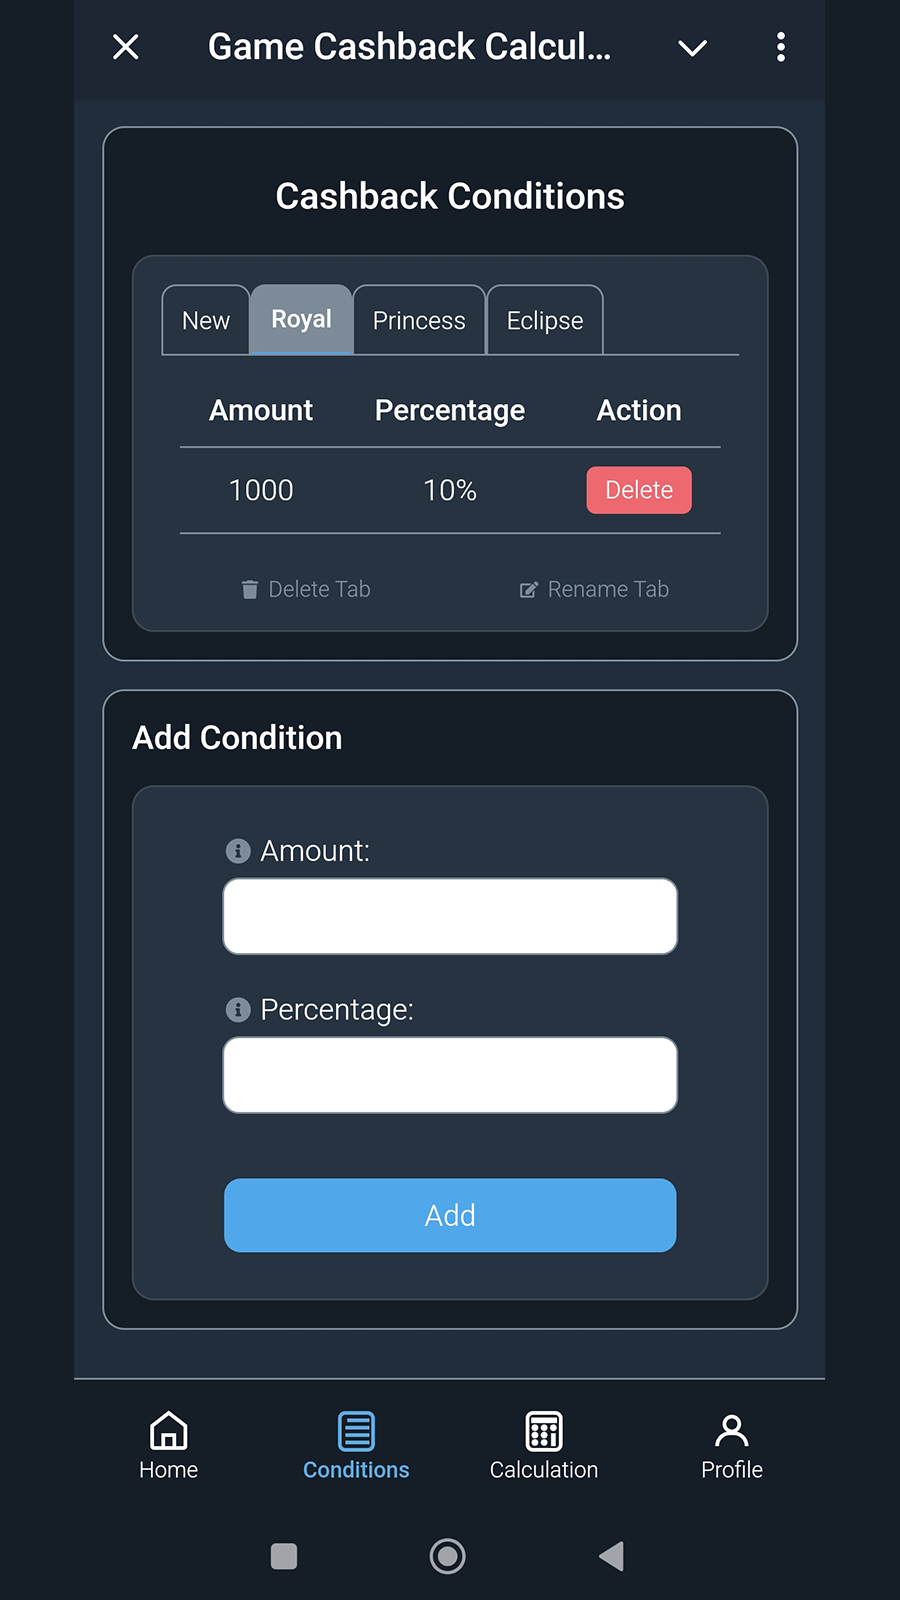Switch to the Princess tab
The height and width of the screenshot is (1600, 900).
419,321
